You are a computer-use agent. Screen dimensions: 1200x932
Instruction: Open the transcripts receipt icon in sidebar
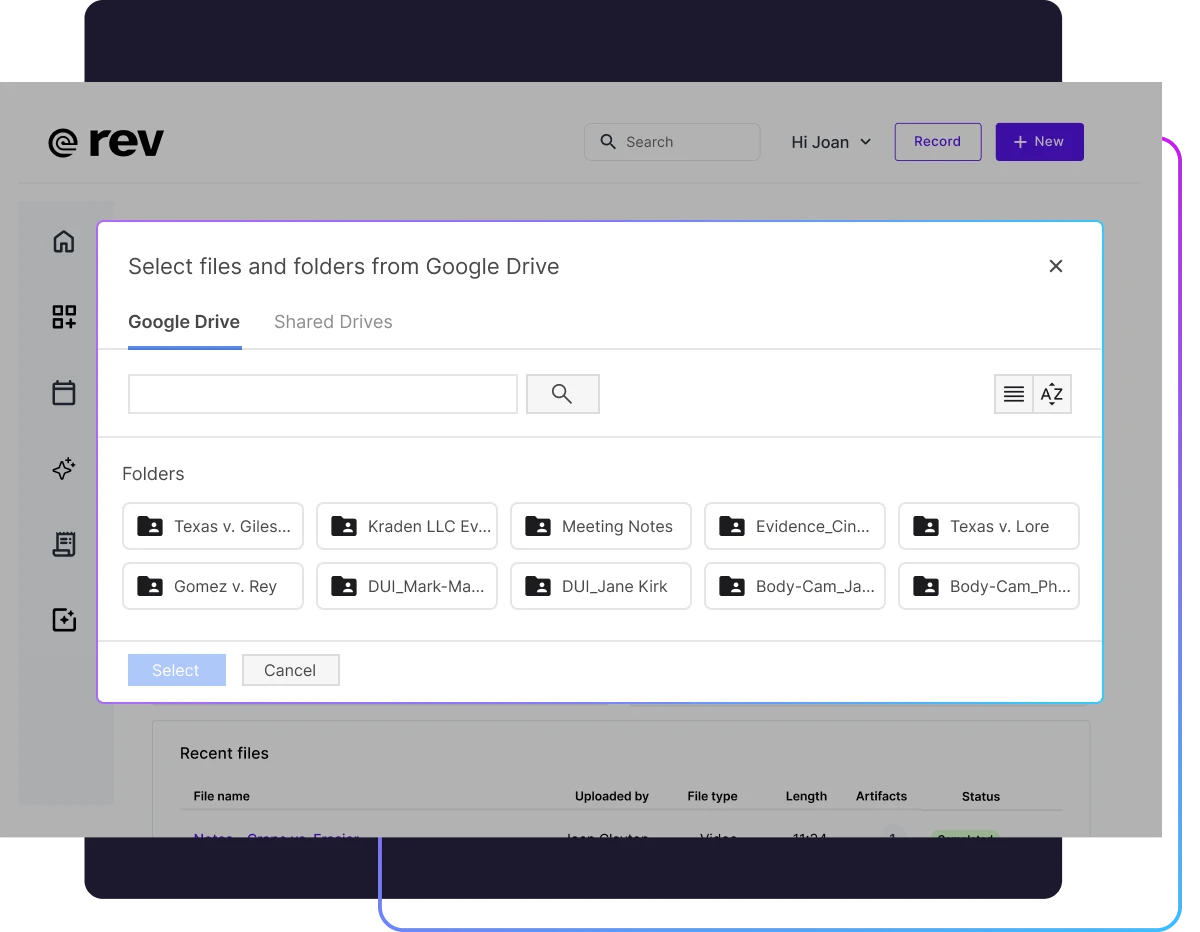64,544
